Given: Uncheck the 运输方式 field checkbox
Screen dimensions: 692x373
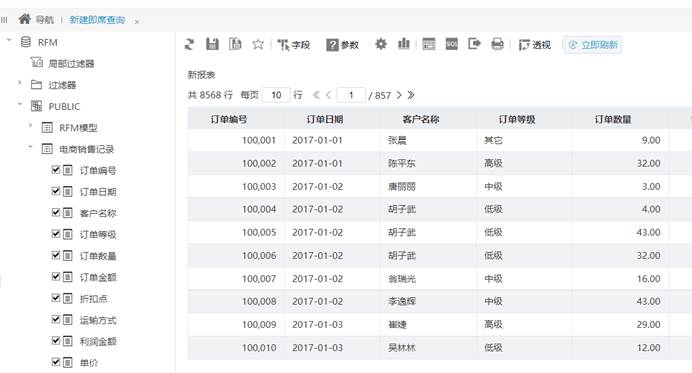Looking at the screenshot, I should click(56, 319).
